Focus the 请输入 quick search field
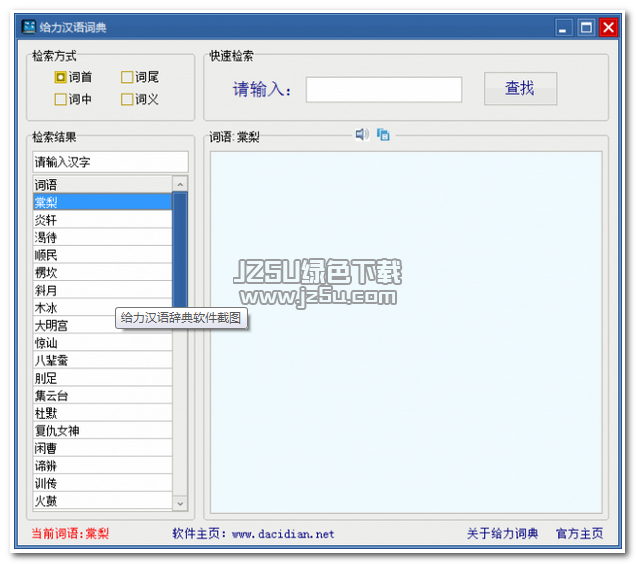The width and height of the screenshot is (636, 564). click(384, 90)
